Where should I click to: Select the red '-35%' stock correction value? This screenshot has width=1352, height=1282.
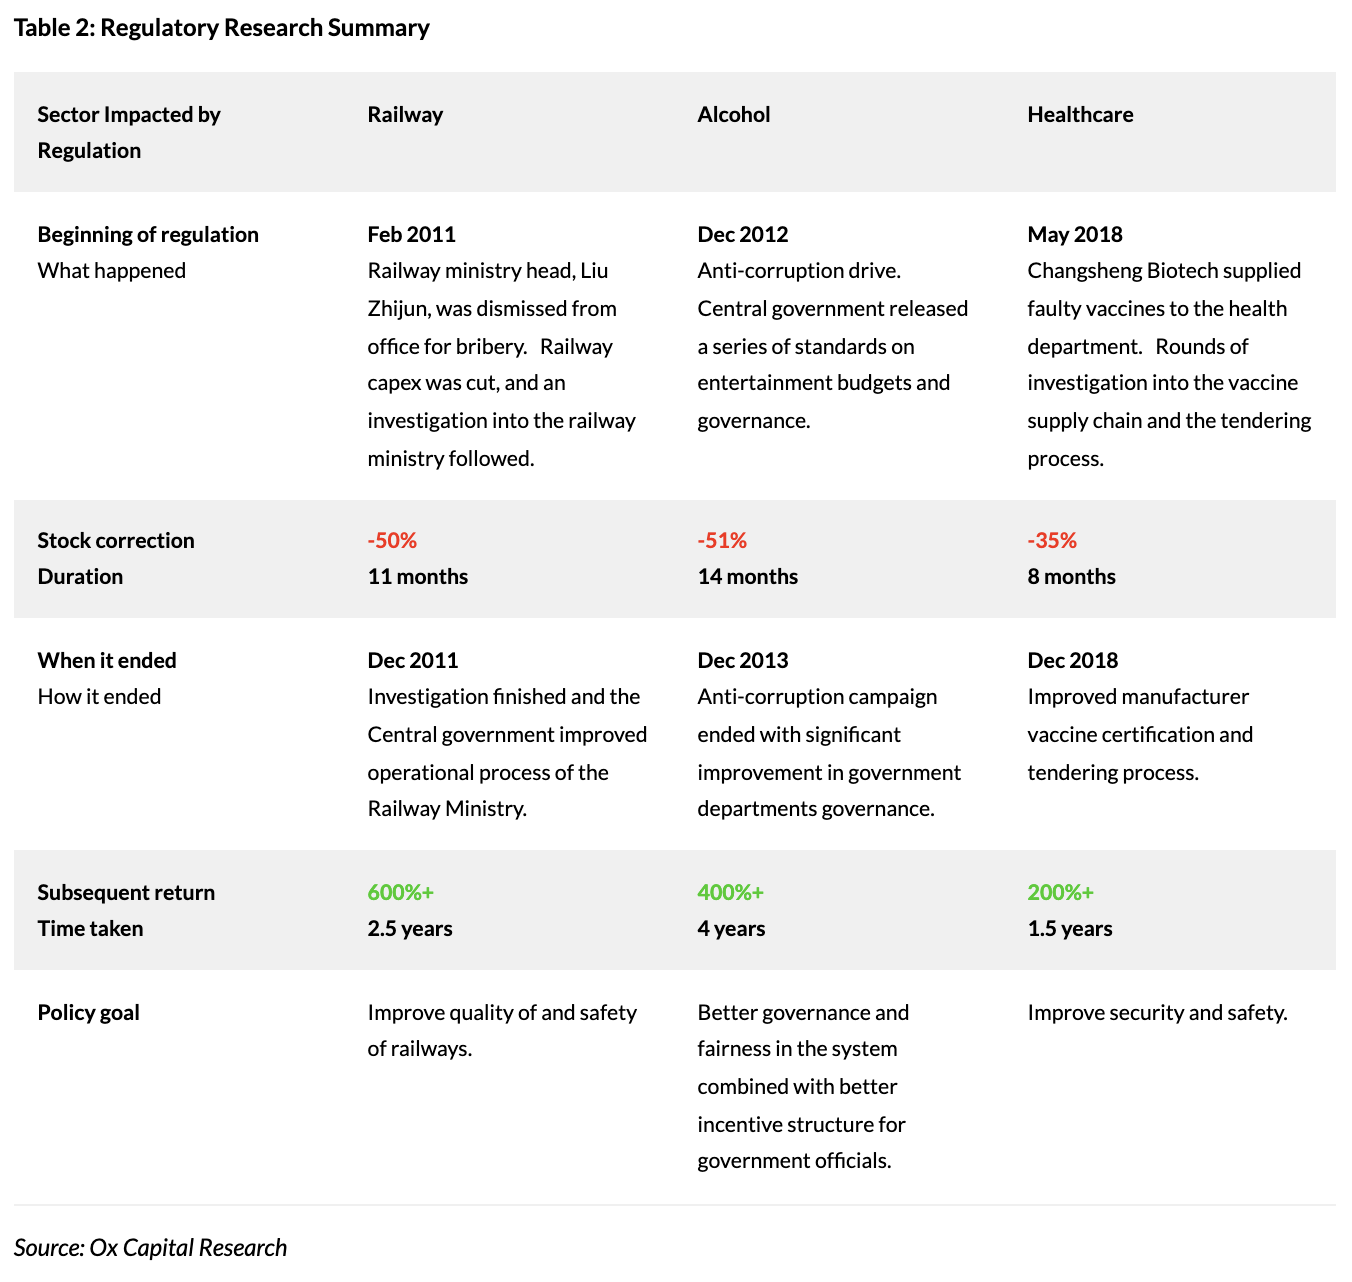click(1052, 541)
